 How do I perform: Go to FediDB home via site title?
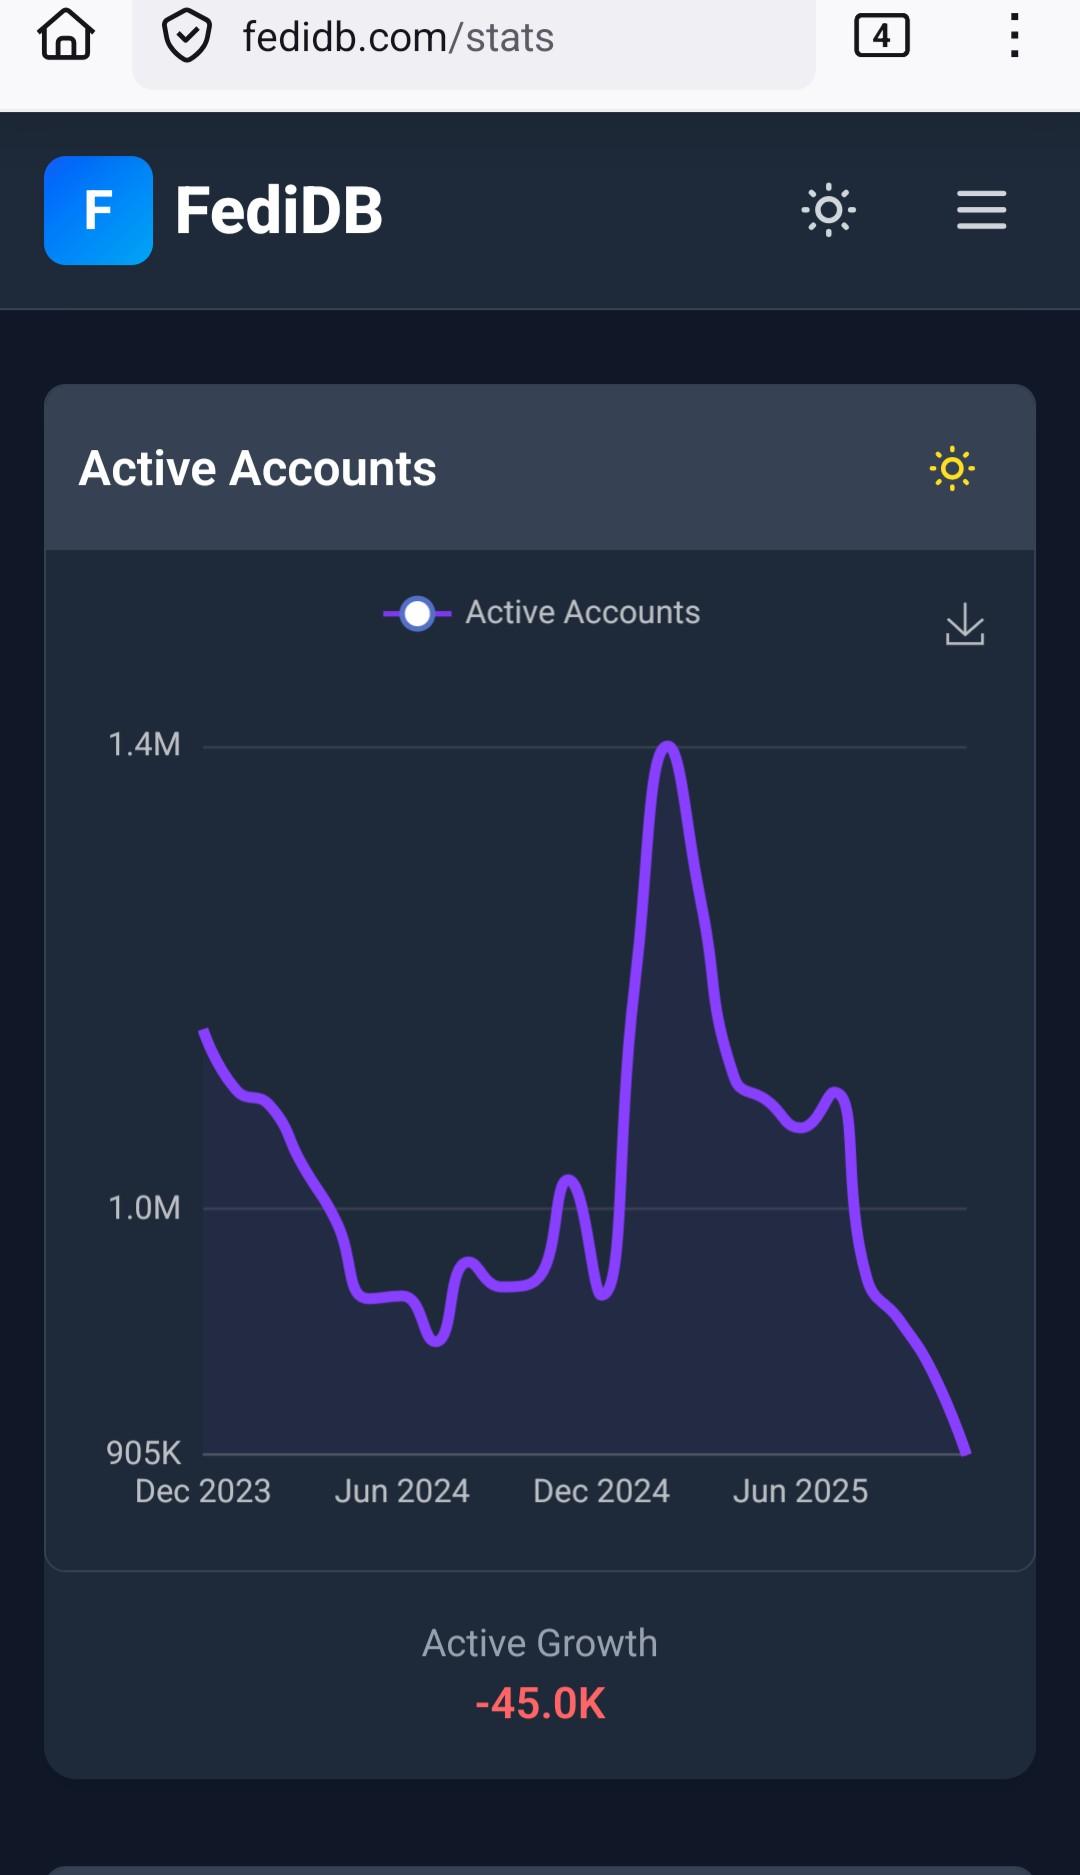(x=279, y=211)
